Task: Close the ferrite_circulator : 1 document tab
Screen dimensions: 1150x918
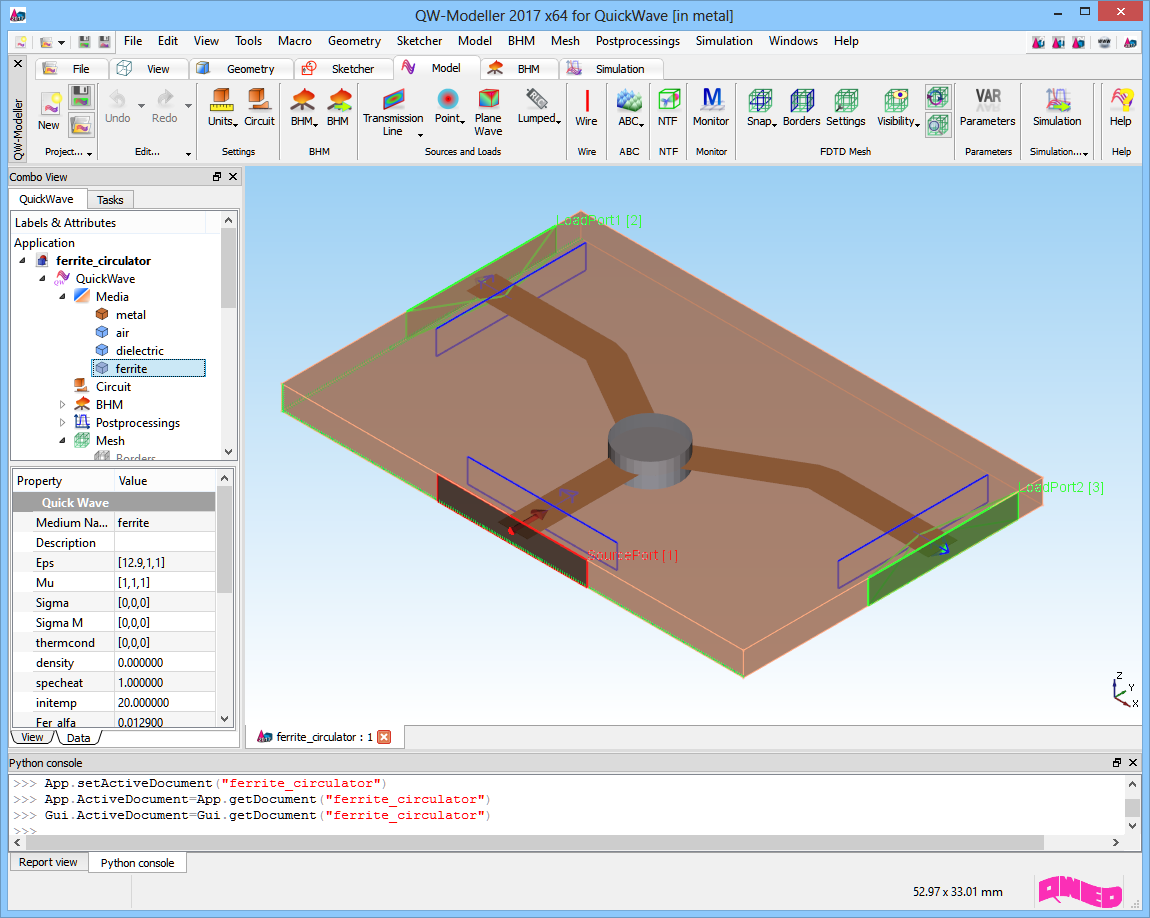Action: [x=384, y=737]
